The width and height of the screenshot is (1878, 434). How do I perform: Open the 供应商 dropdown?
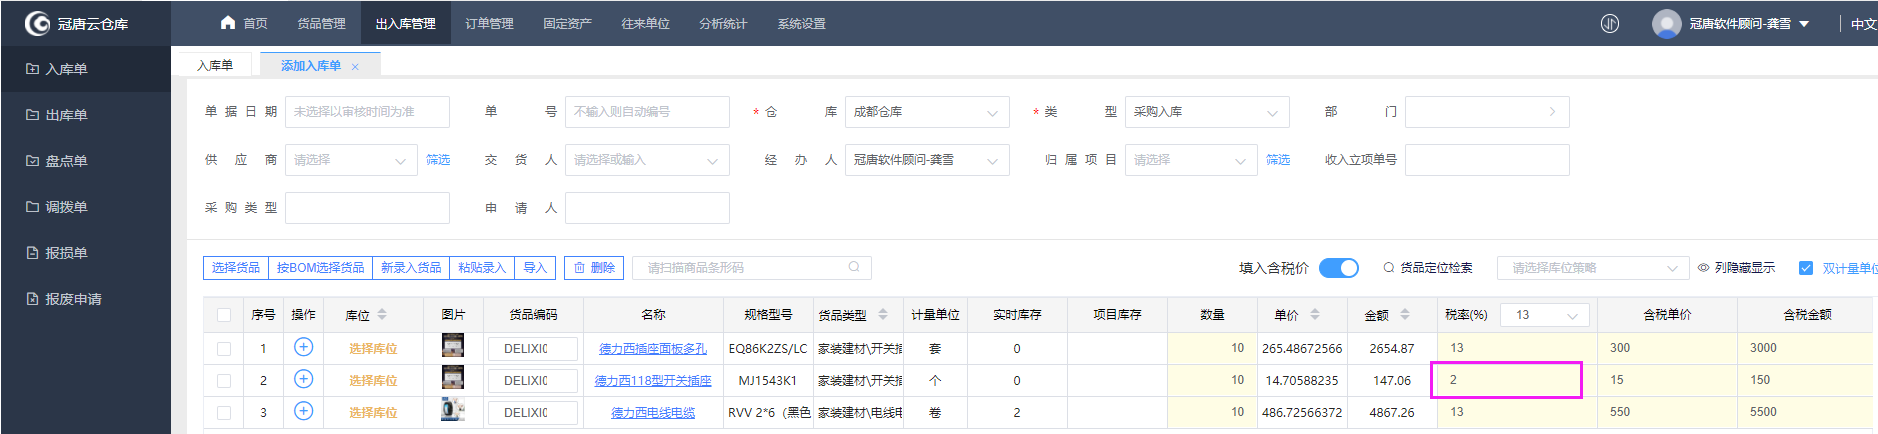[x=351, y=160]
